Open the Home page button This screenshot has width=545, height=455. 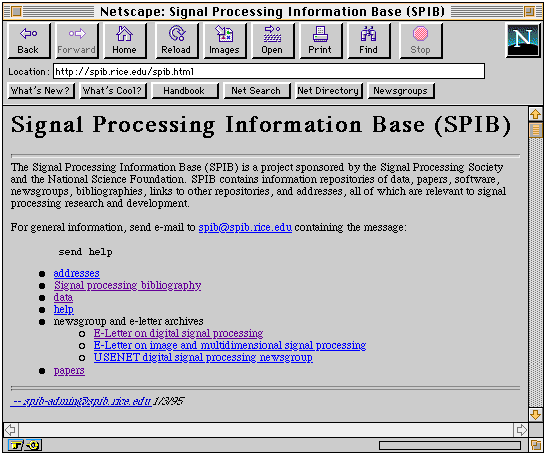124,41
